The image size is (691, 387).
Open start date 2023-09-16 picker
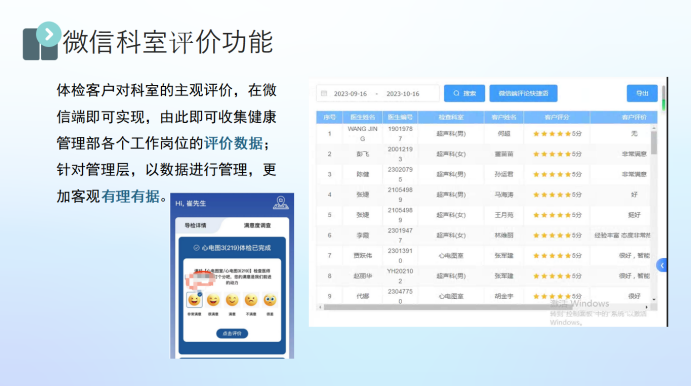pyautogui.click(x=350, y=94)
